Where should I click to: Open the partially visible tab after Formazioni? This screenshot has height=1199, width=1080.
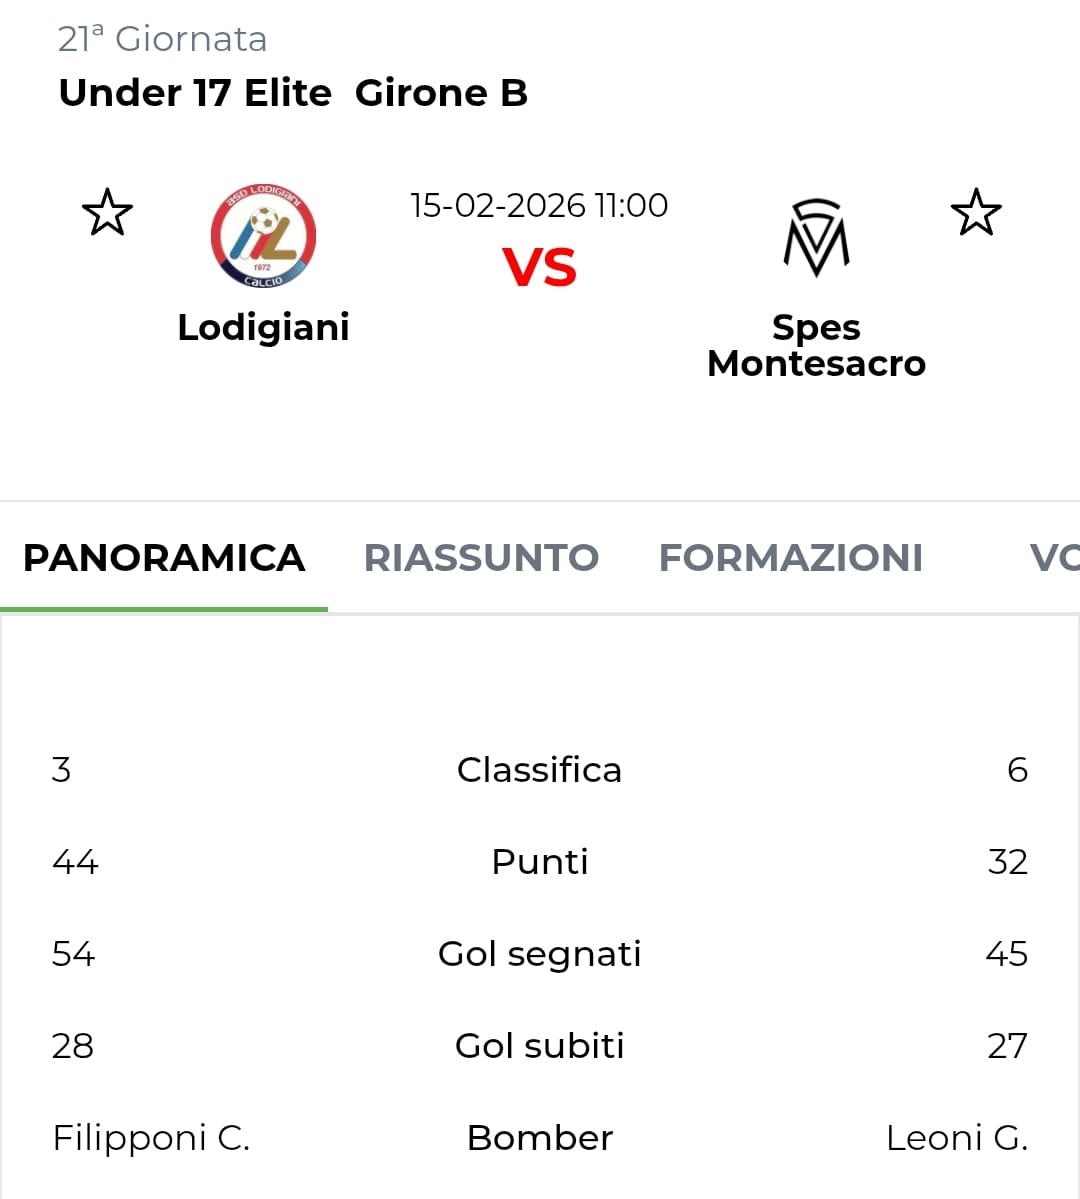pyautogui.click(x=1052, y=558)
